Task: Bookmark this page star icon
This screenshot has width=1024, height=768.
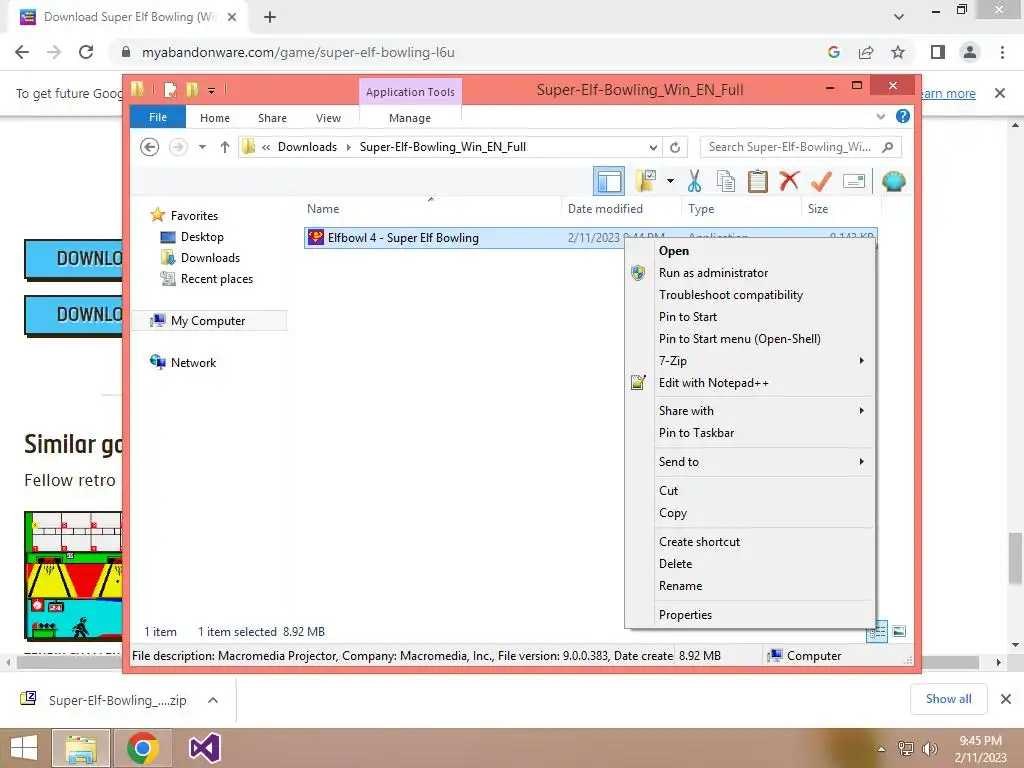Action: click(x=898, y=52)
